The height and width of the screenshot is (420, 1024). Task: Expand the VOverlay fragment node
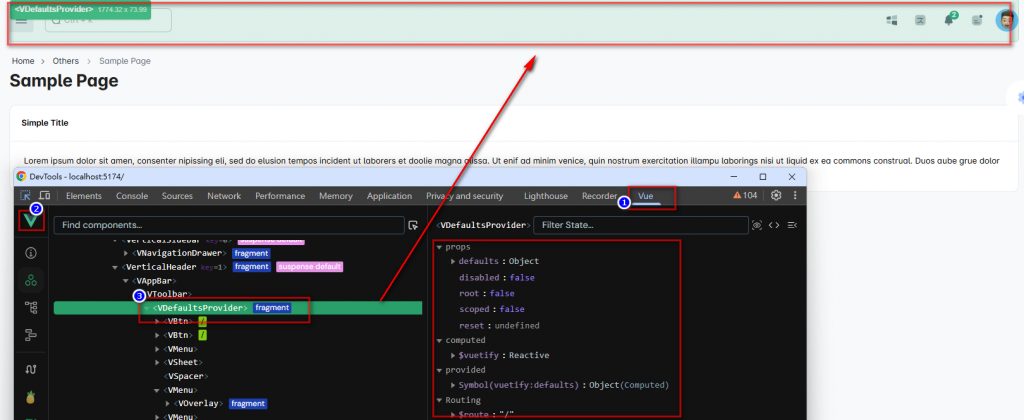point(168,404)
